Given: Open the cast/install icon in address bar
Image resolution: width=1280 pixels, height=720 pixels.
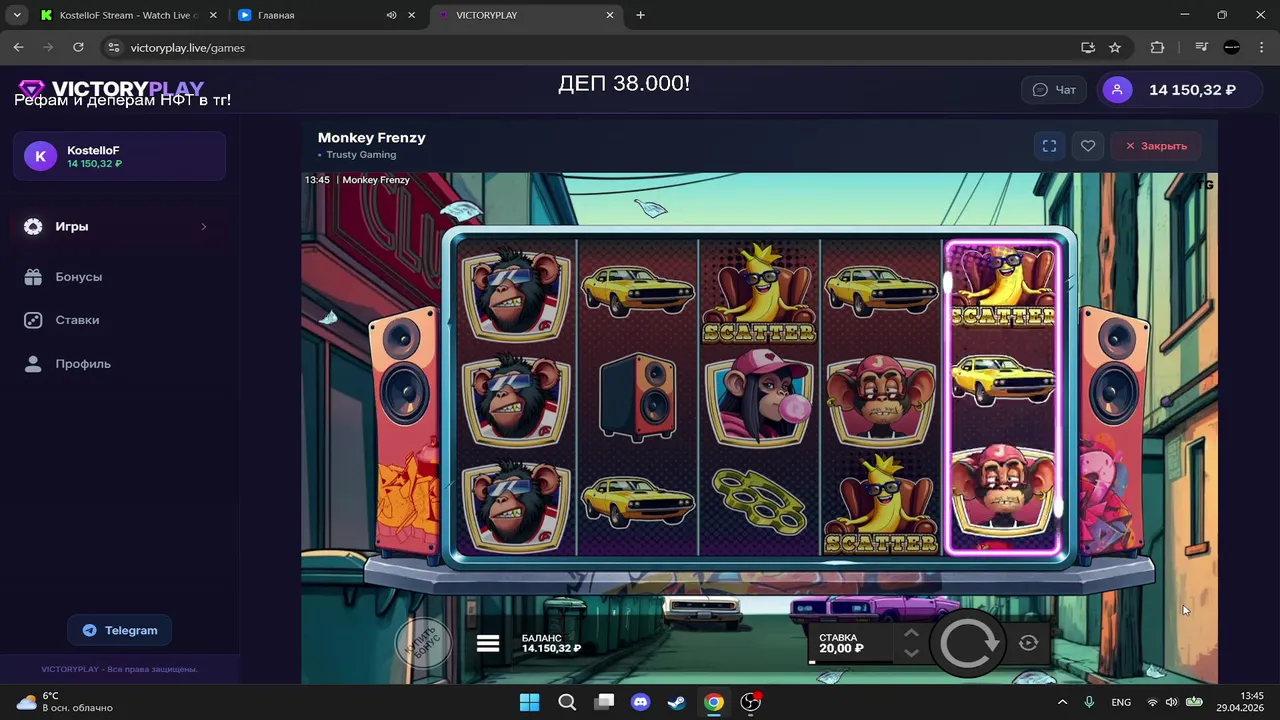Looking at the screenshot, I should pyautogui.click(x=1088, y=47).
